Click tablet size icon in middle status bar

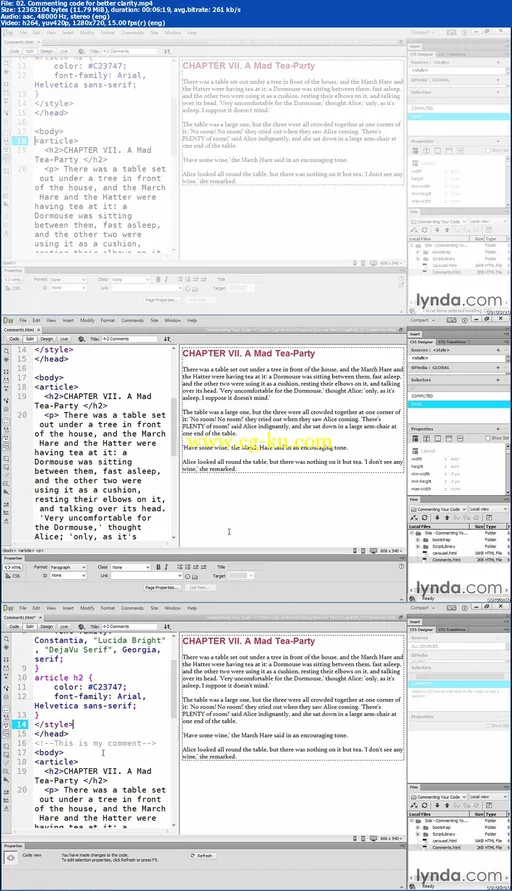[363, 551]
